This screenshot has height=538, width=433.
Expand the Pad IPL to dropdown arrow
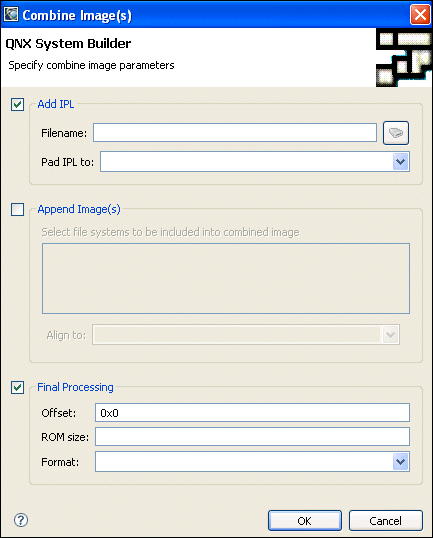400,162
